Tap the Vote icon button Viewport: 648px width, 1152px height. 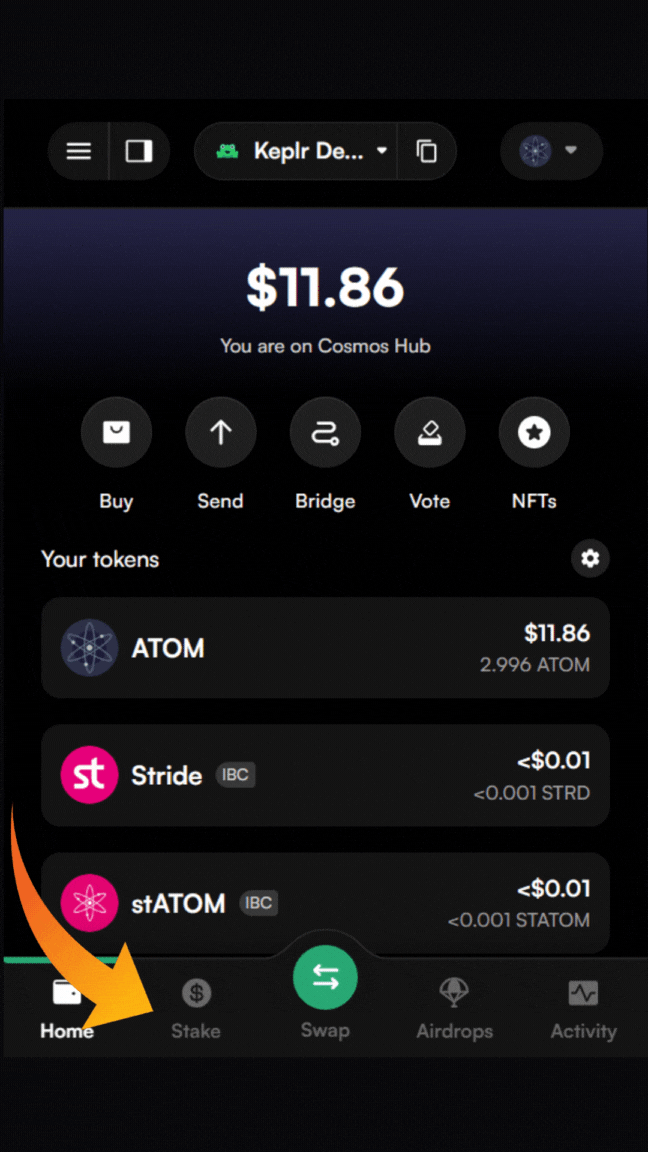coord(429,432)
